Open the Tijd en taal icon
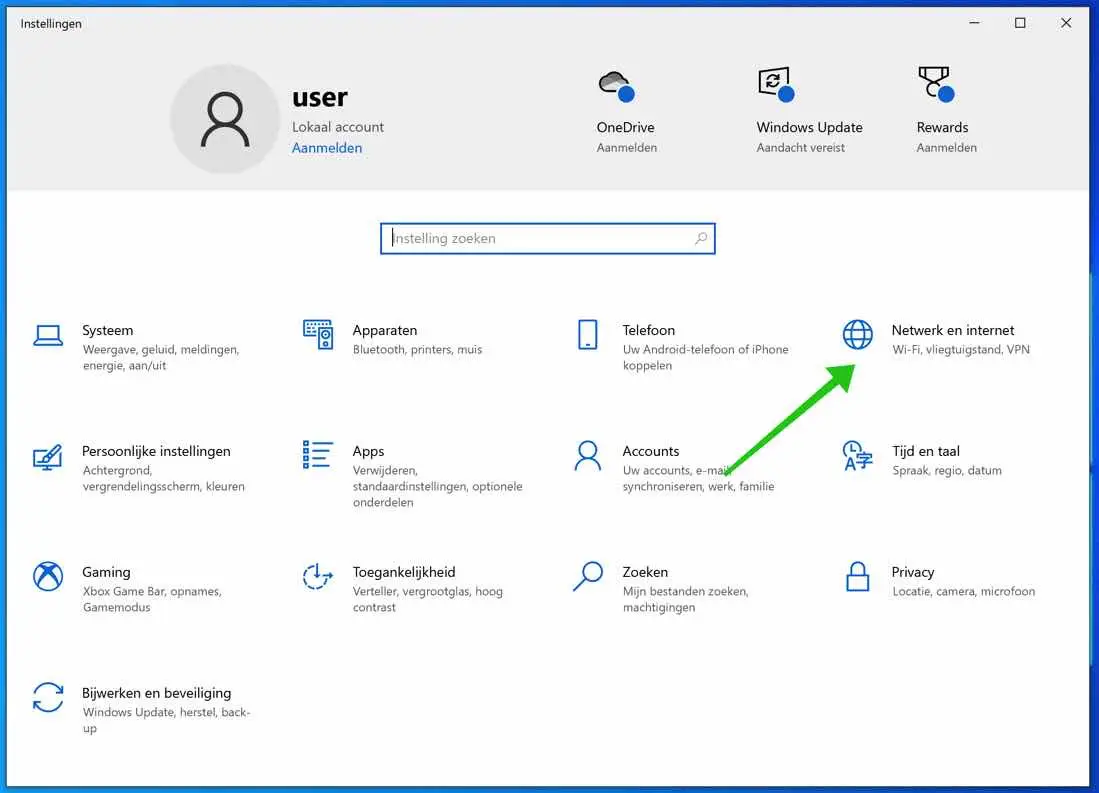1099x793 pixels. pos(857,456)
